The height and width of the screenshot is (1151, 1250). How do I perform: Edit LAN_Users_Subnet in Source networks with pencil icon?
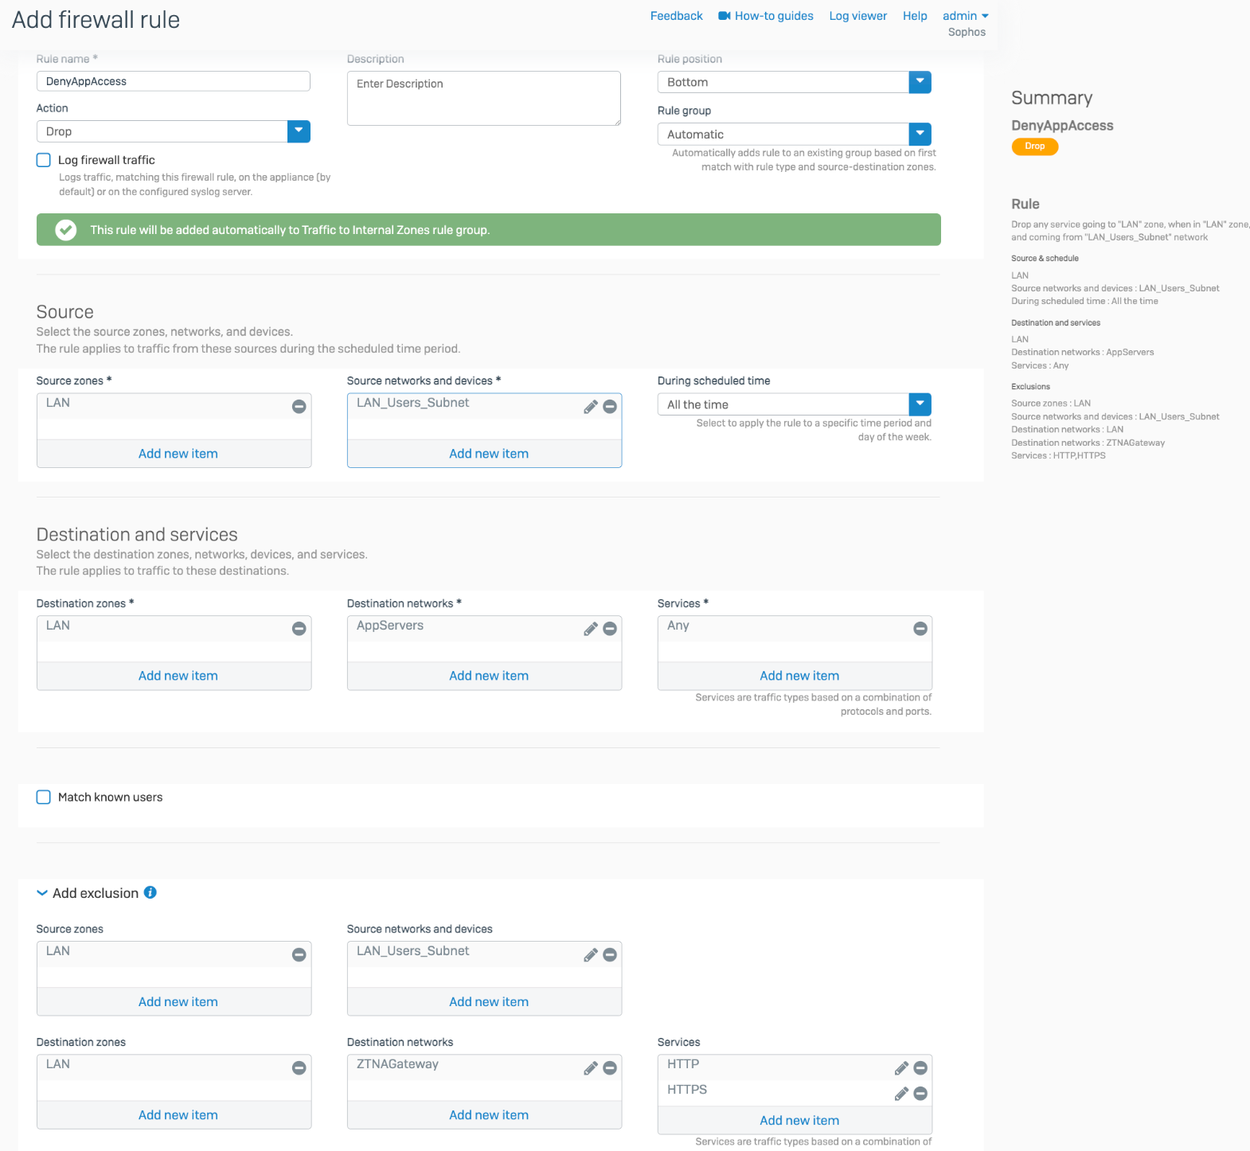[x=590, y=407]
